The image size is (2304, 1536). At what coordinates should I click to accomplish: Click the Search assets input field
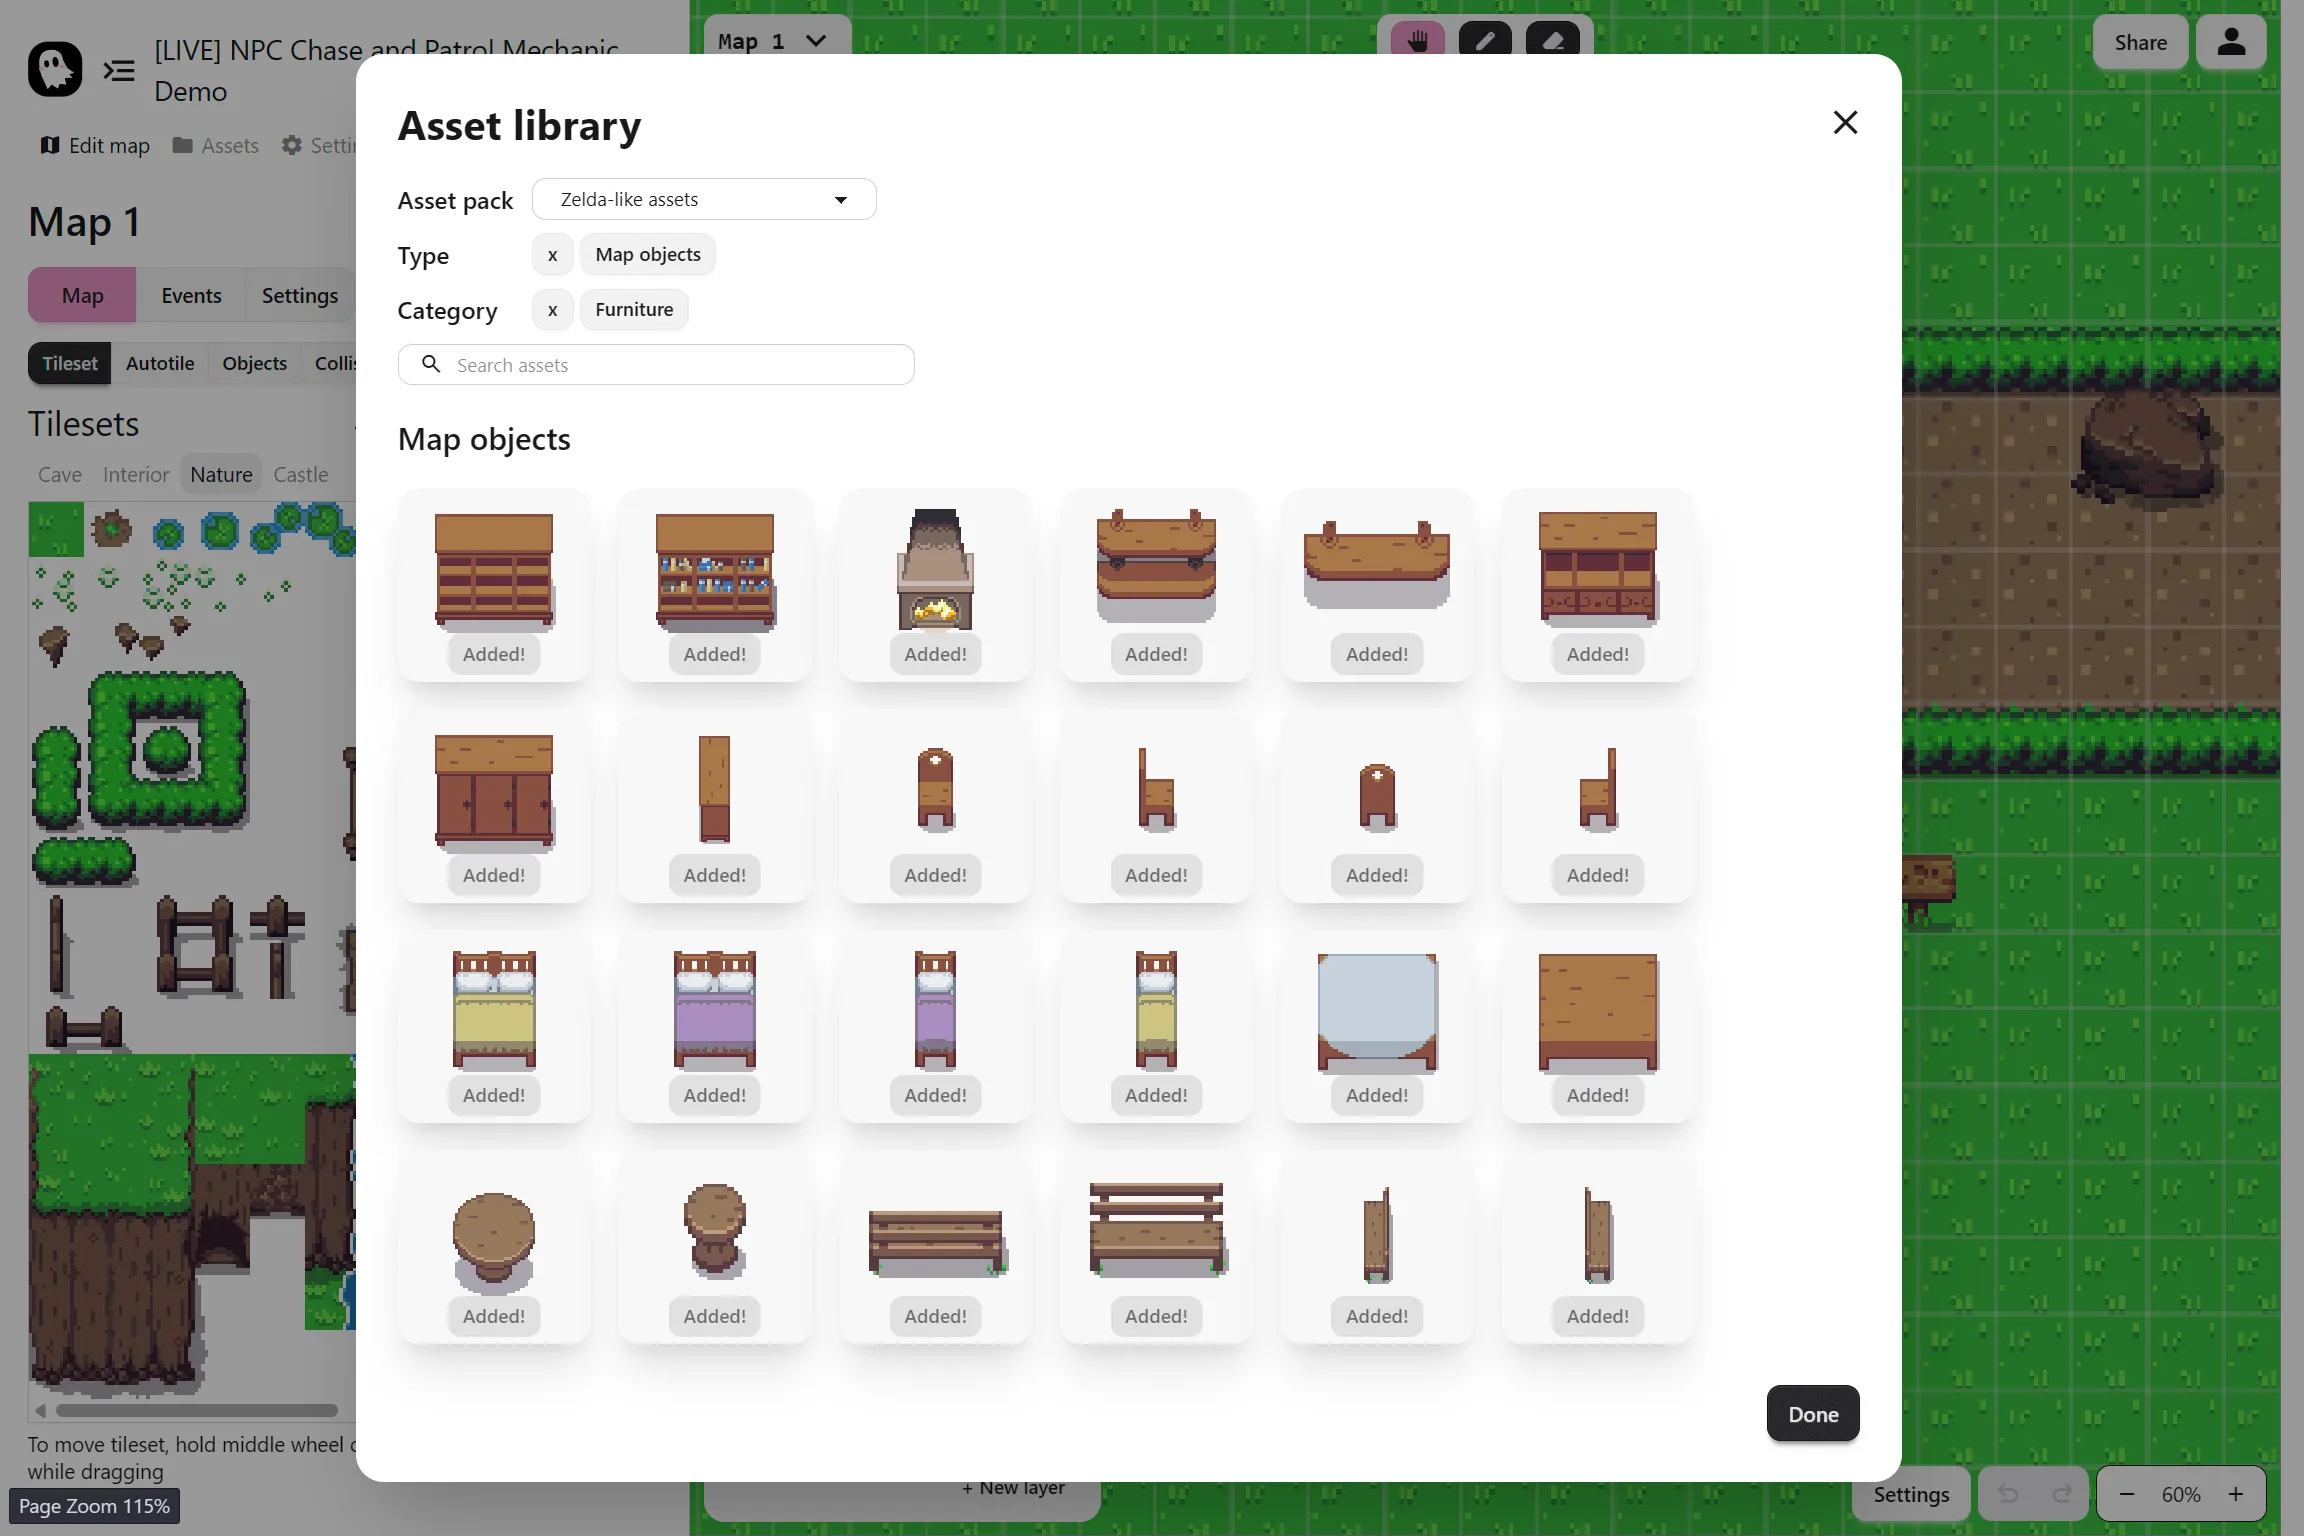click(656, 365)
